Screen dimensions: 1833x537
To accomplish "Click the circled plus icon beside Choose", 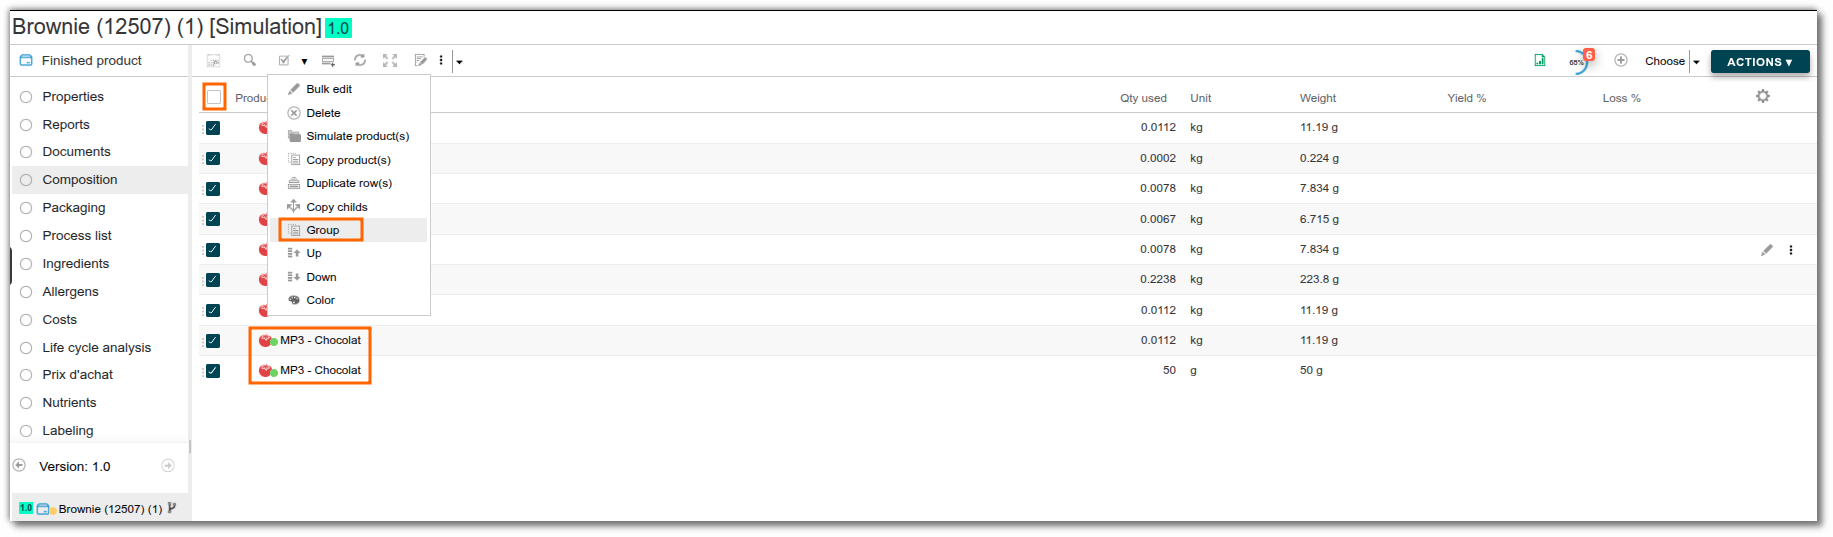I will click(x=1621, y=60).
